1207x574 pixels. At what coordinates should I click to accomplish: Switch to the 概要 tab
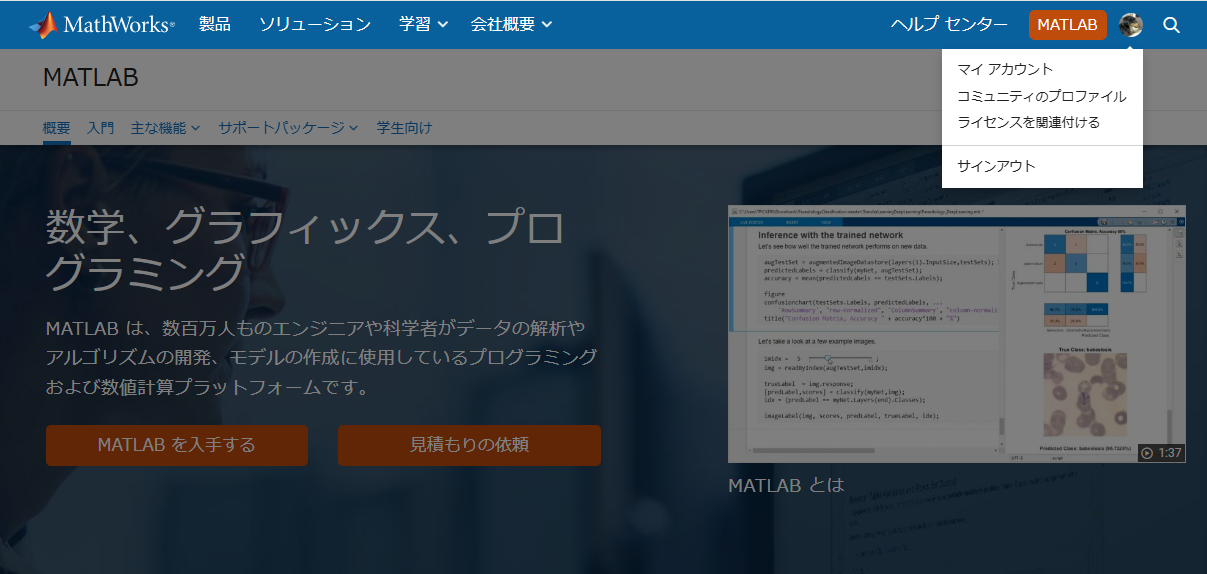(57, 128)
